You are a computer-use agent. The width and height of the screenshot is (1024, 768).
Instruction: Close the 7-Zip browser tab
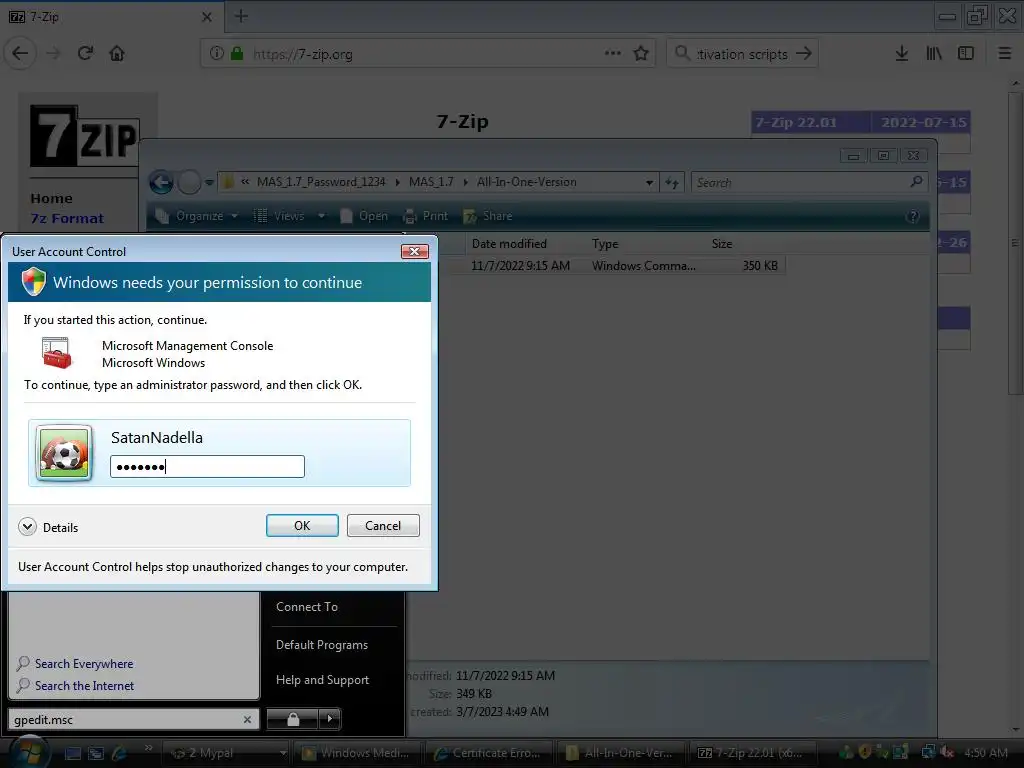coord(206,17)
